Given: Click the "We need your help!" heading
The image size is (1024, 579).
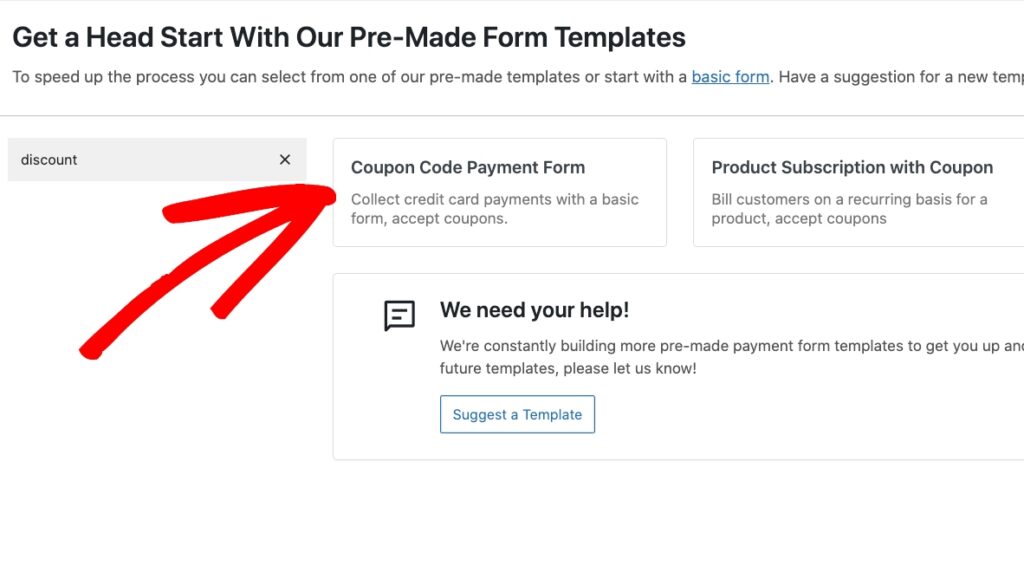Looking at the screenshot, I should 534,311.
